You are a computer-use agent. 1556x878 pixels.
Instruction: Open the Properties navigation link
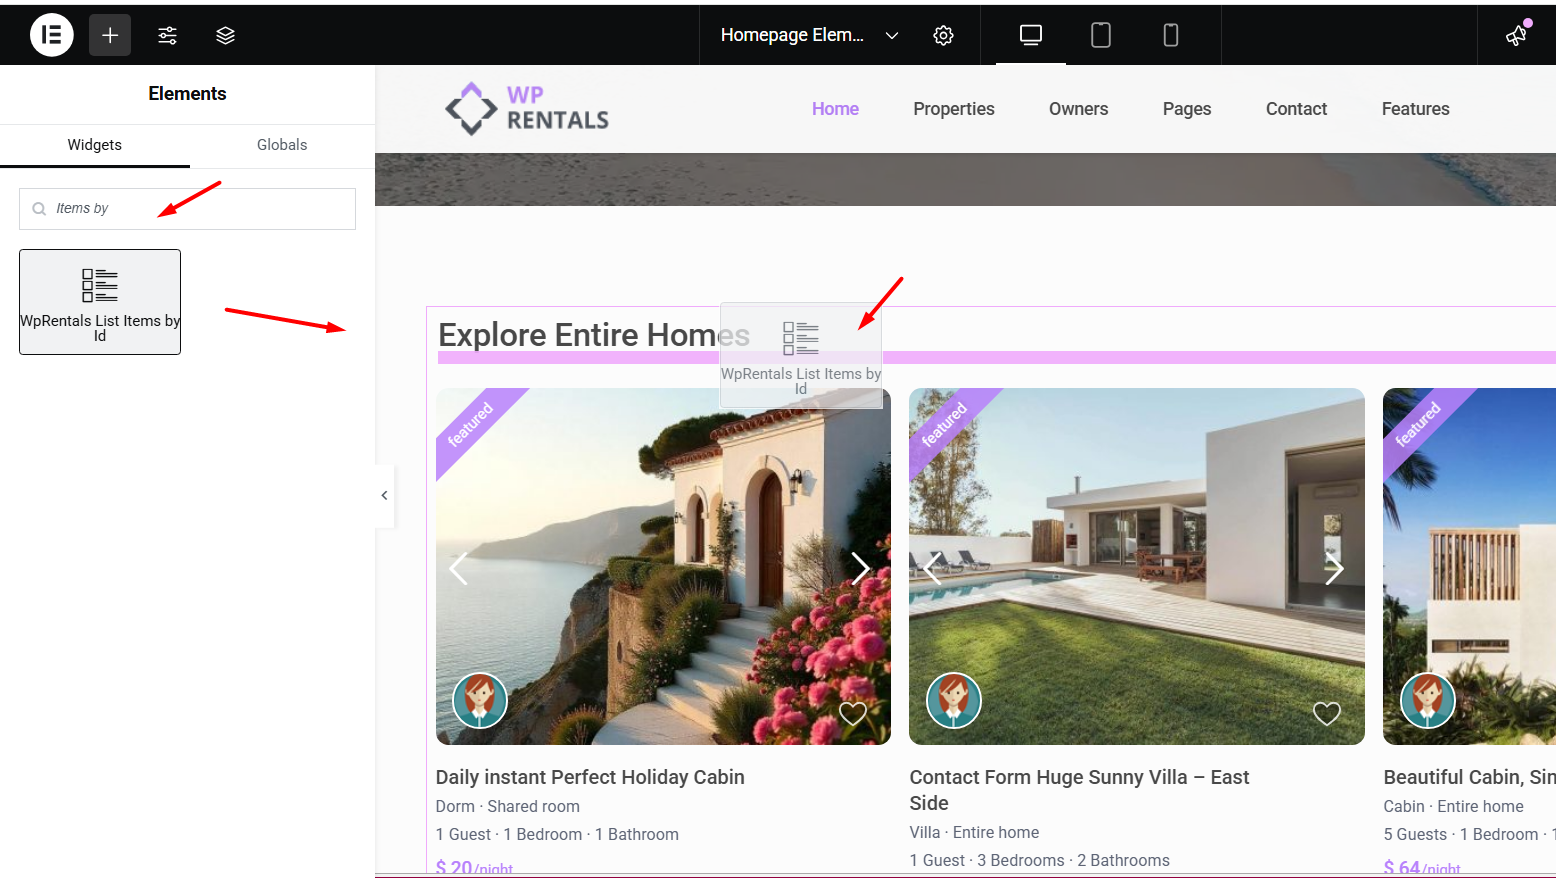[x=953, y=109]
